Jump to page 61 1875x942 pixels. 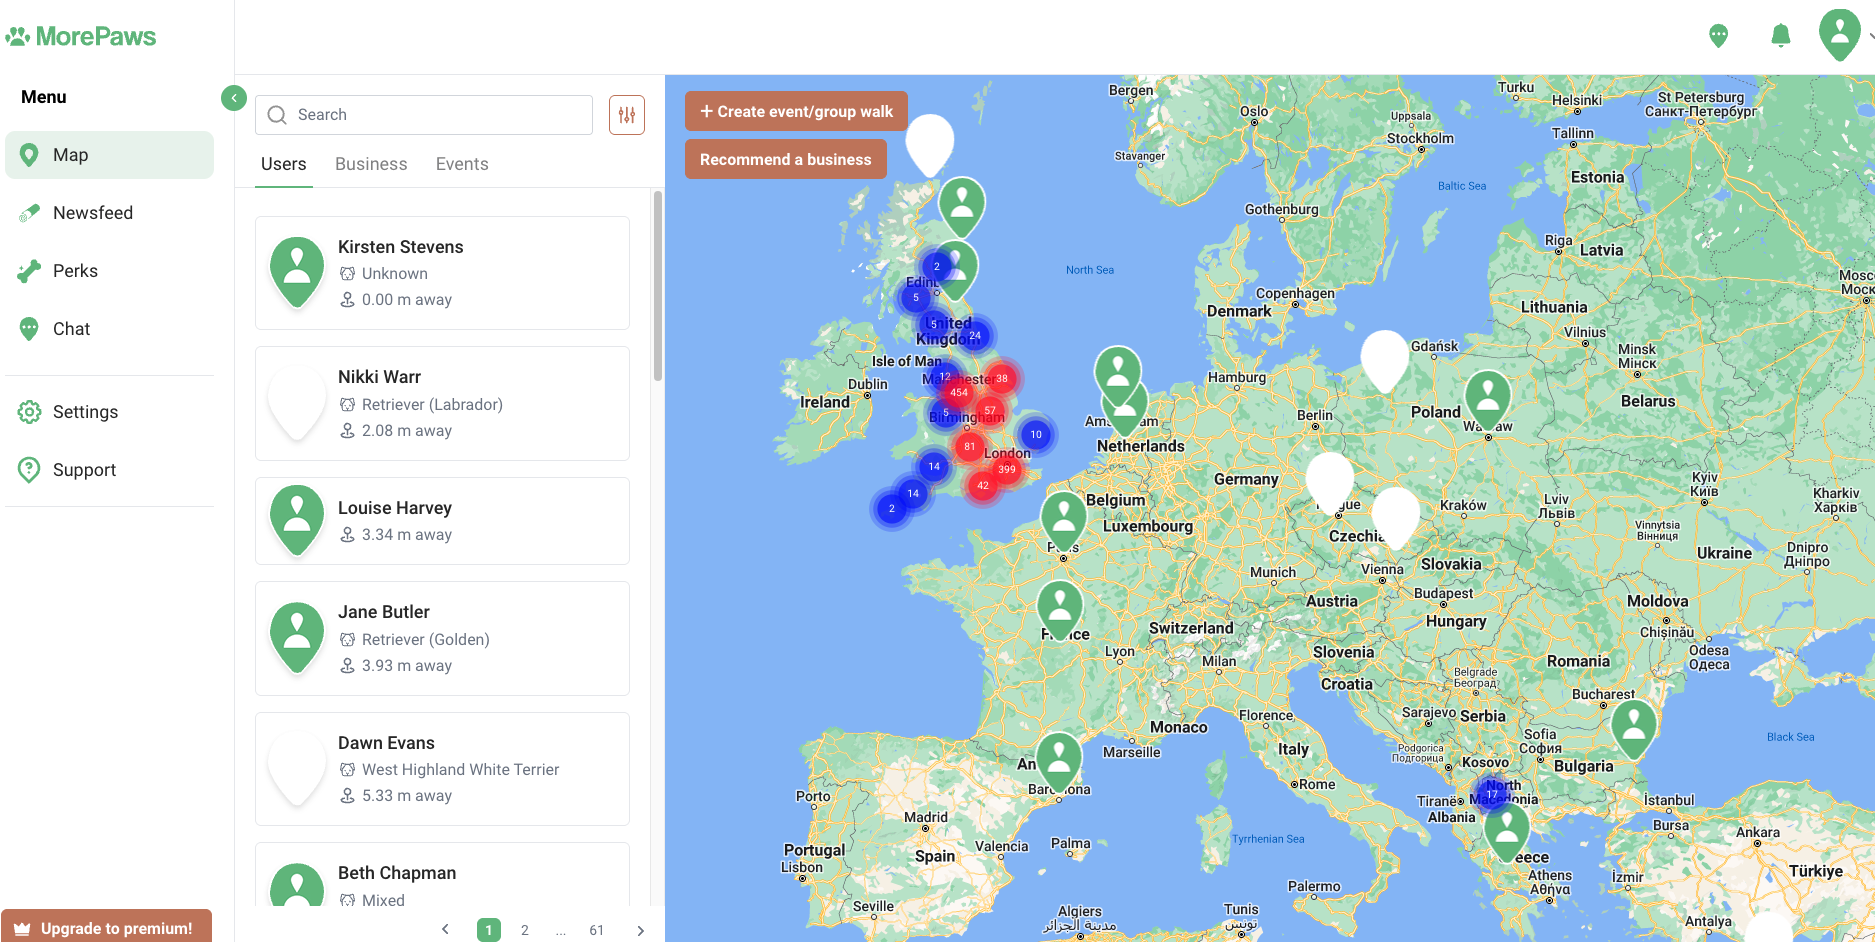point(596,930)
